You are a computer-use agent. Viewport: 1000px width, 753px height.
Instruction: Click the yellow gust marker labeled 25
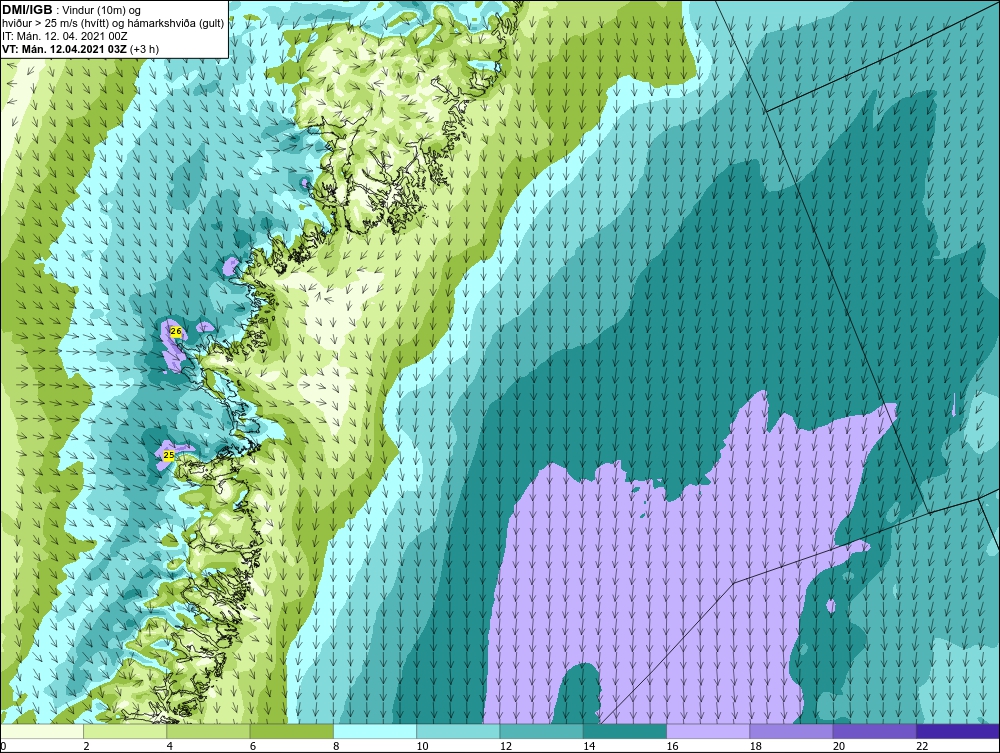point(168,455)
